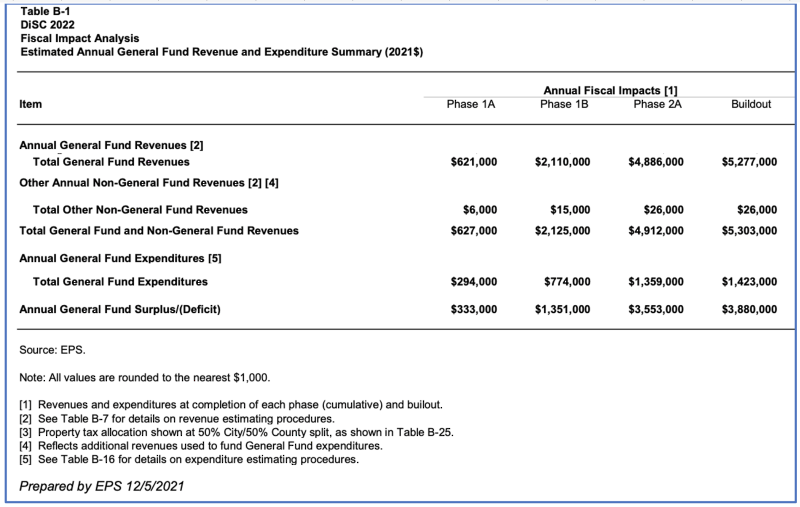Click the Phase 2A column header
Screen dimensions: 800x507
[x=657, y=104]
